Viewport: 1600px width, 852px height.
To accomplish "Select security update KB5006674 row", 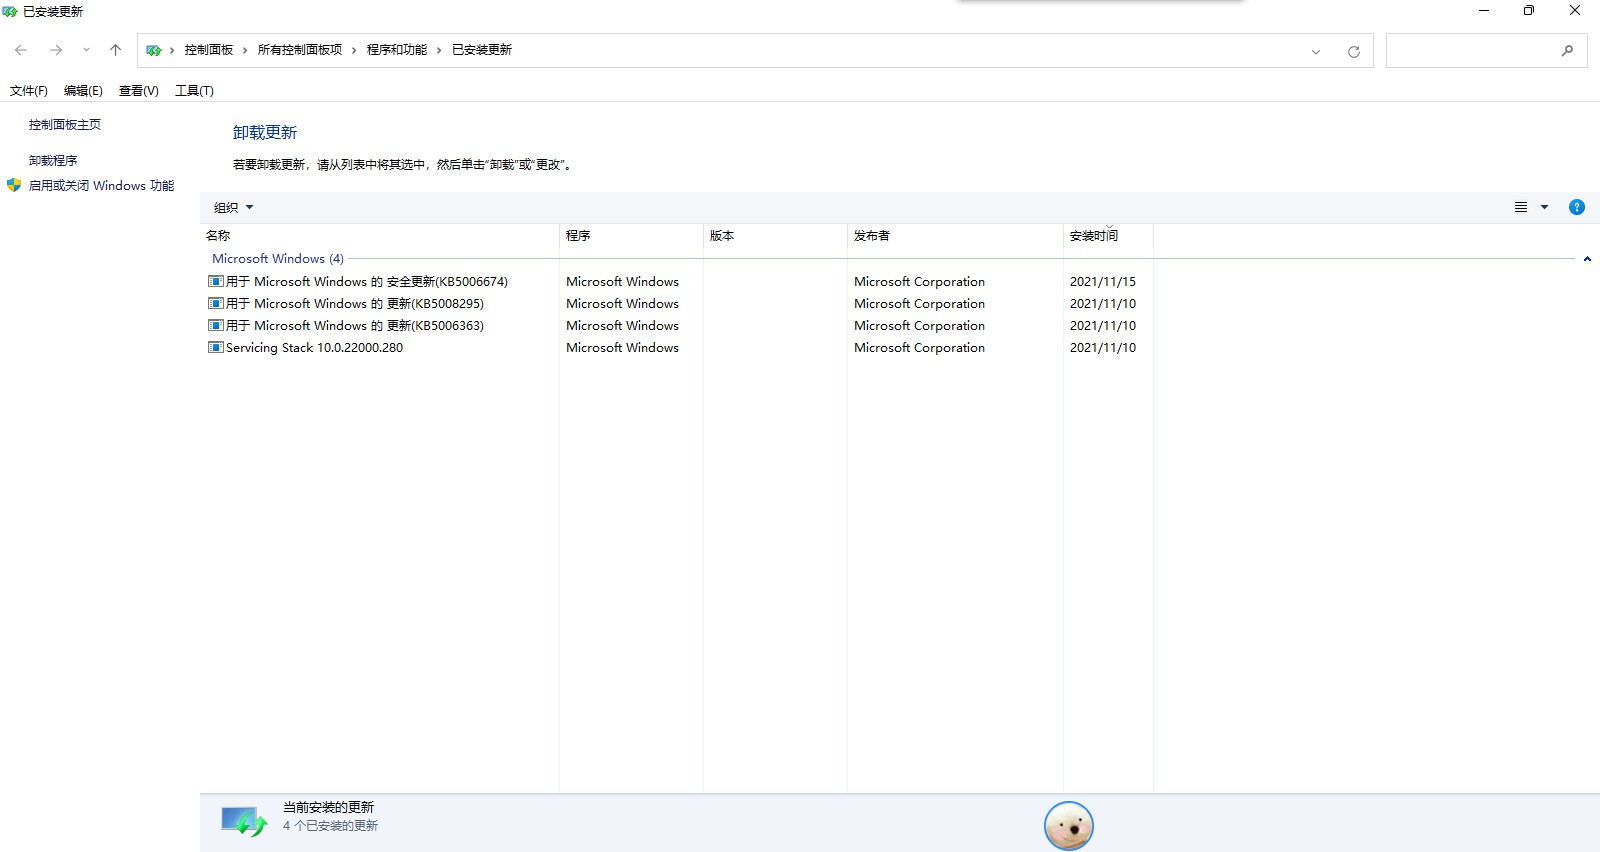I will 680,282.
